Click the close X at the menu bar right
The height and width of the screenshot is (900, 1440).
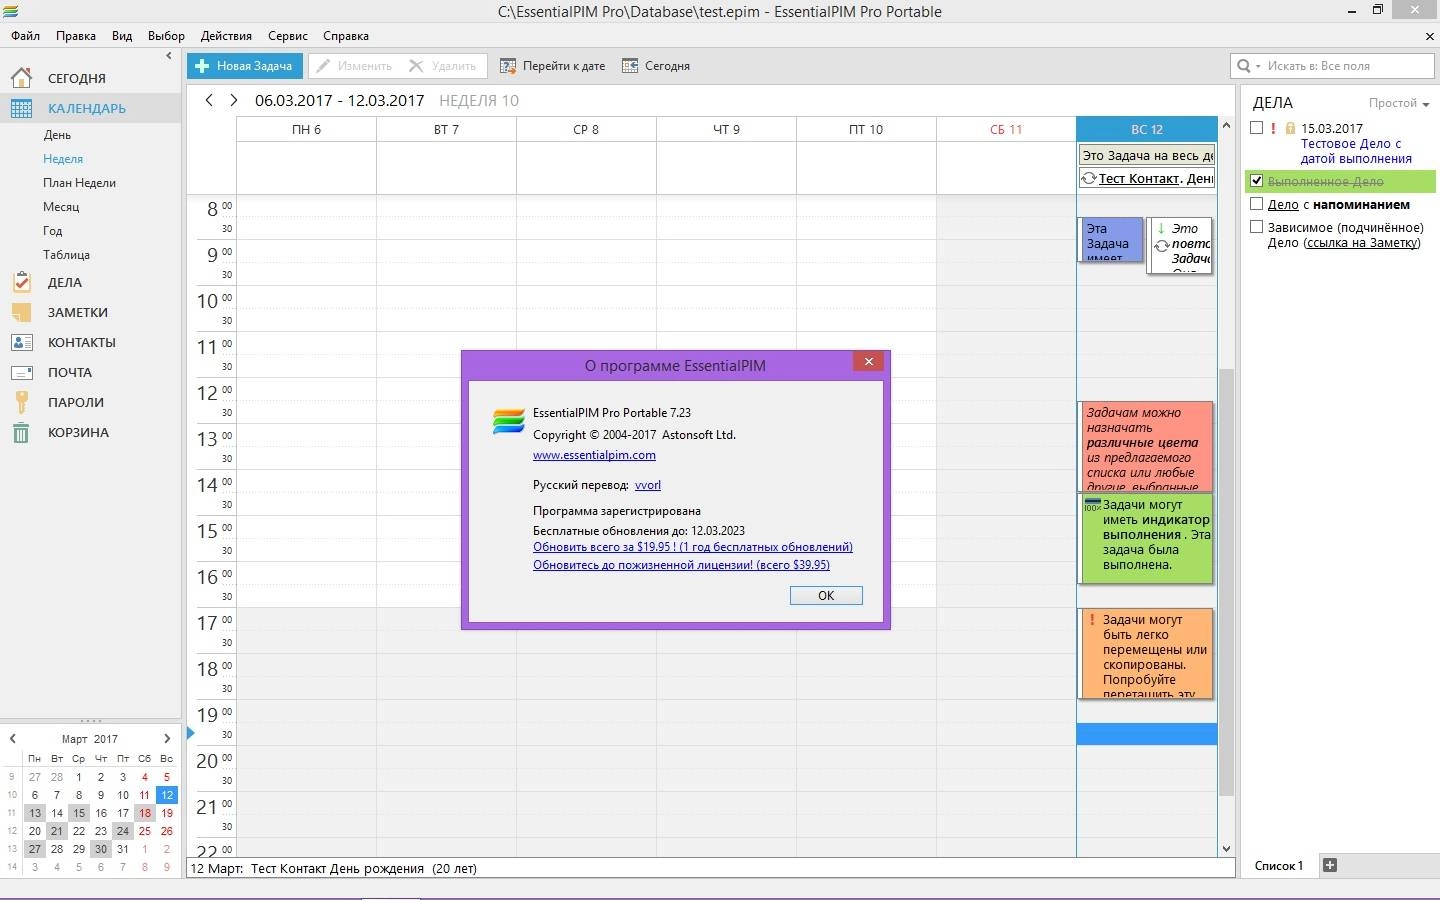click(1430, 36)
